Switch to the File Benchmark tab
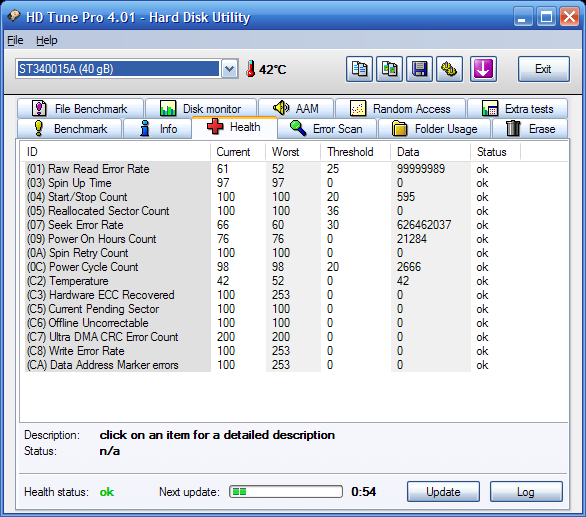The width and height of the screenshot is (586, 517). point(80,109)
